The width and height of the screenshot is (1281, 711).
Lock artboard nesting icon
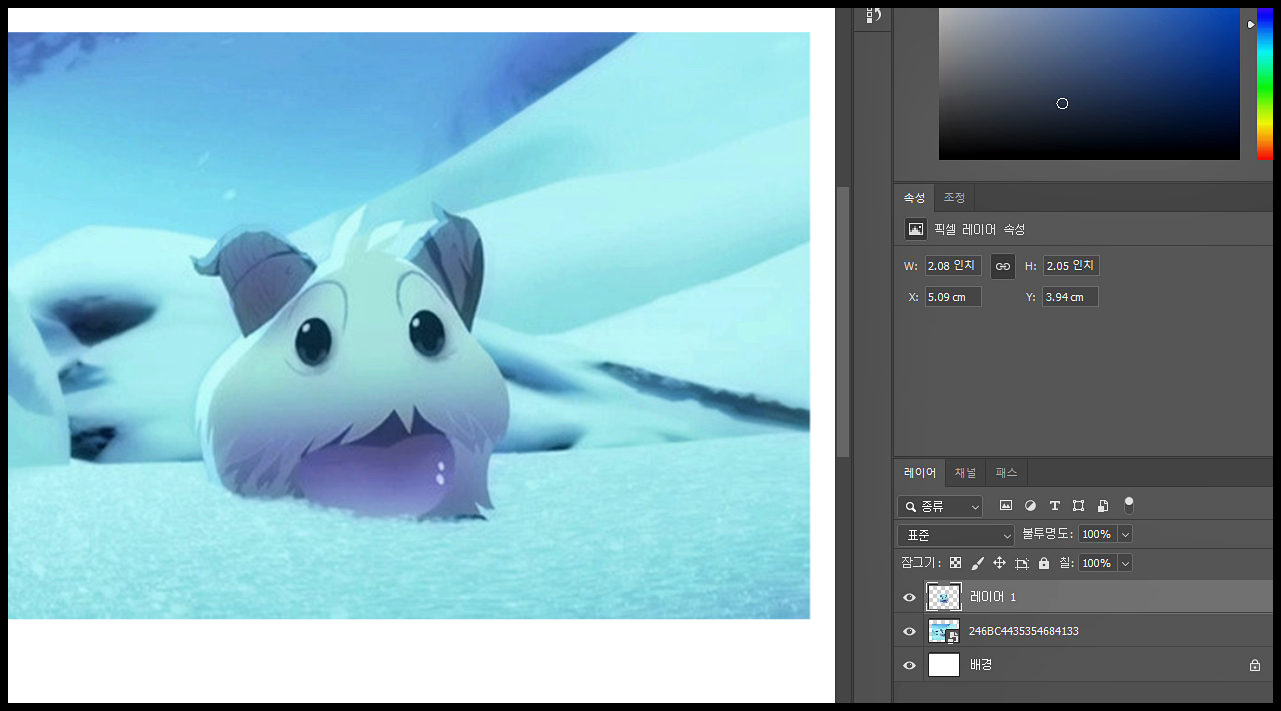click(x=1021, y=563)
